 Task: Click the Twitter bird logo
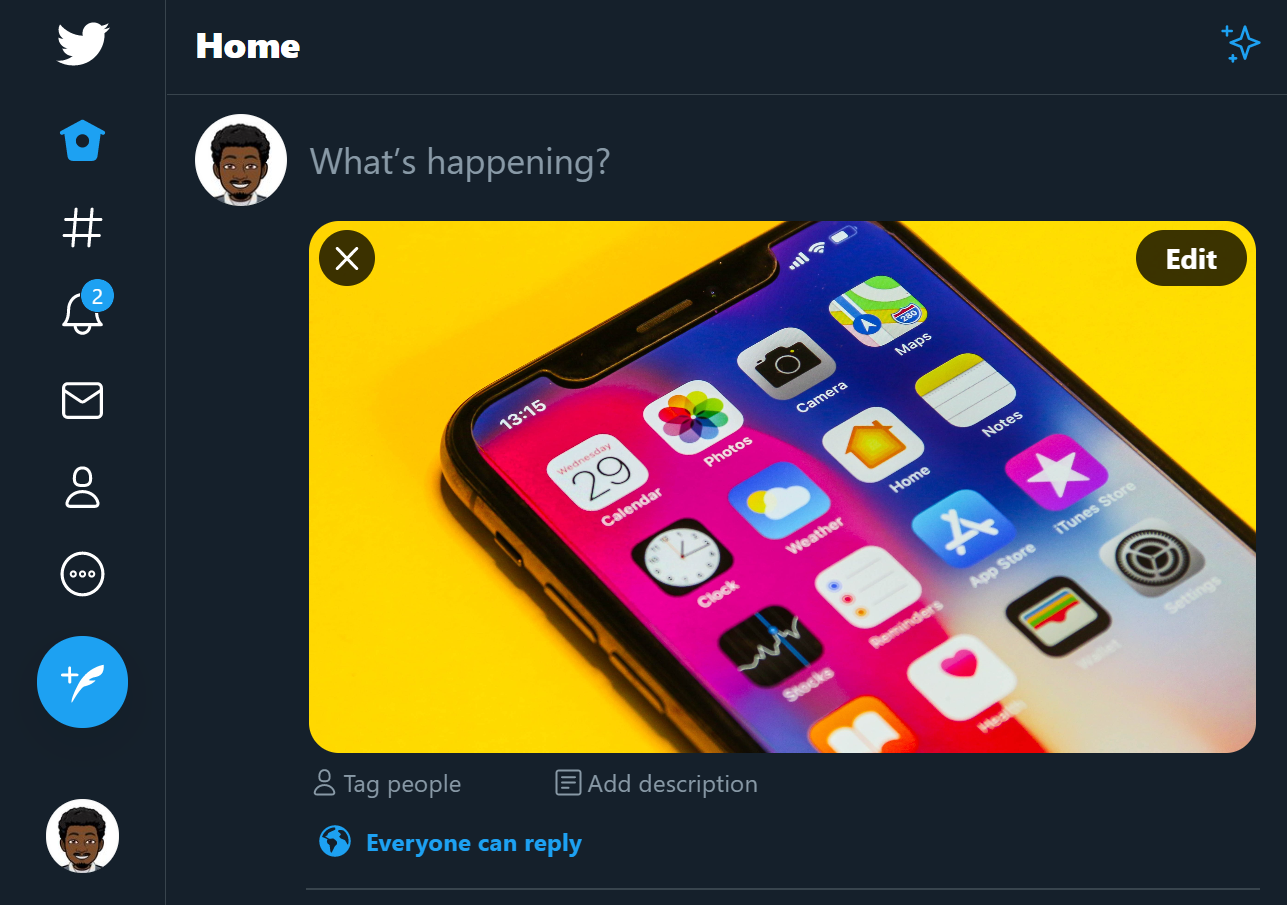click(x=83, y=45)
